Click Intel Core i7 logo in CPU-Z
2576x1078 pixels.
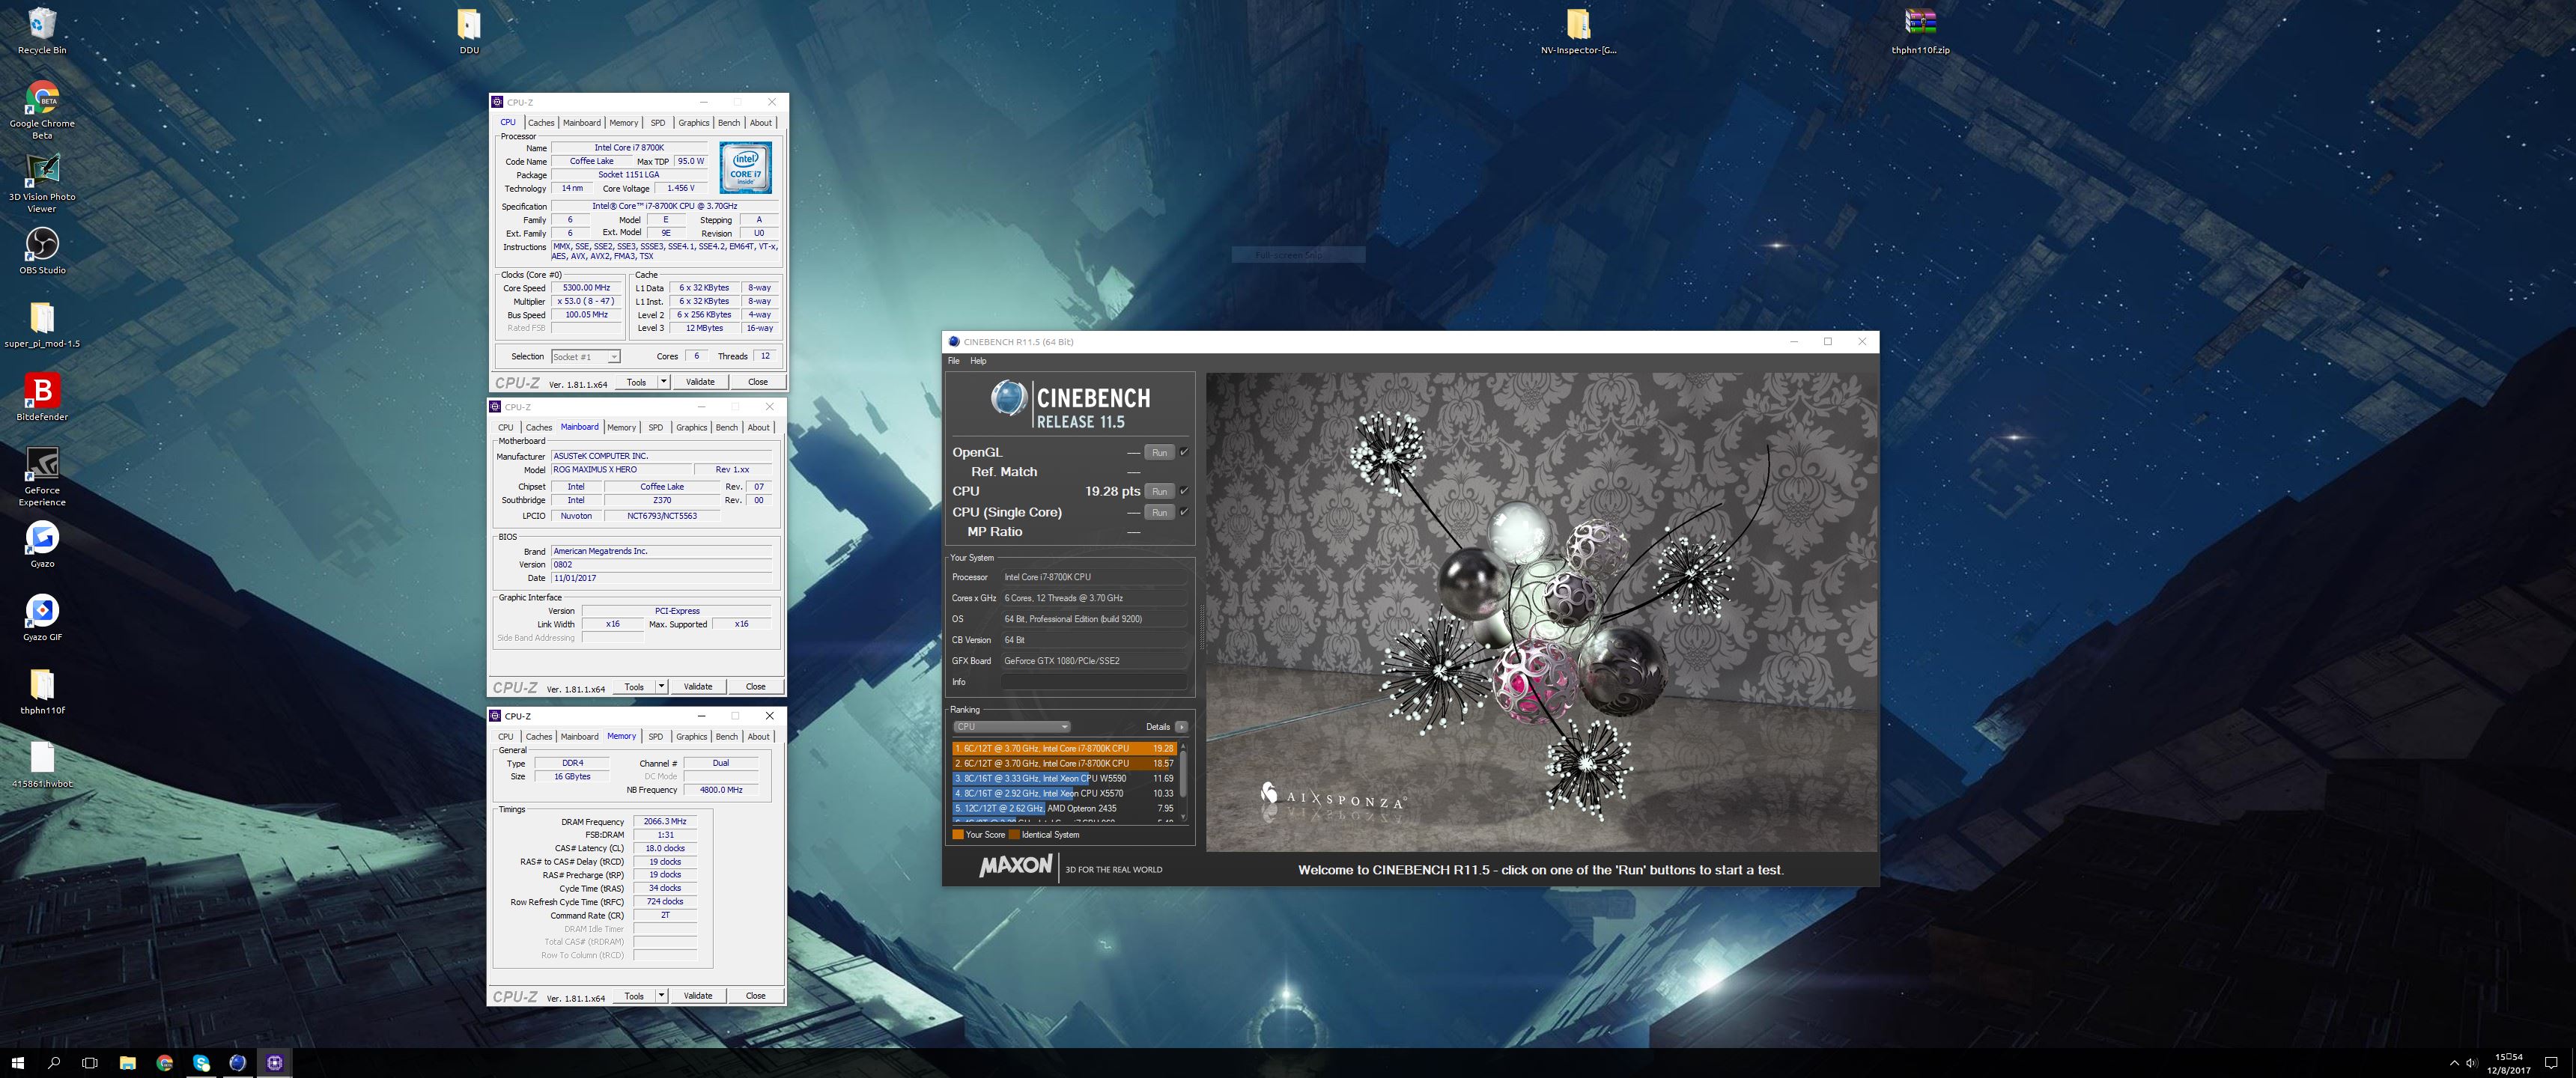[746, 168]
